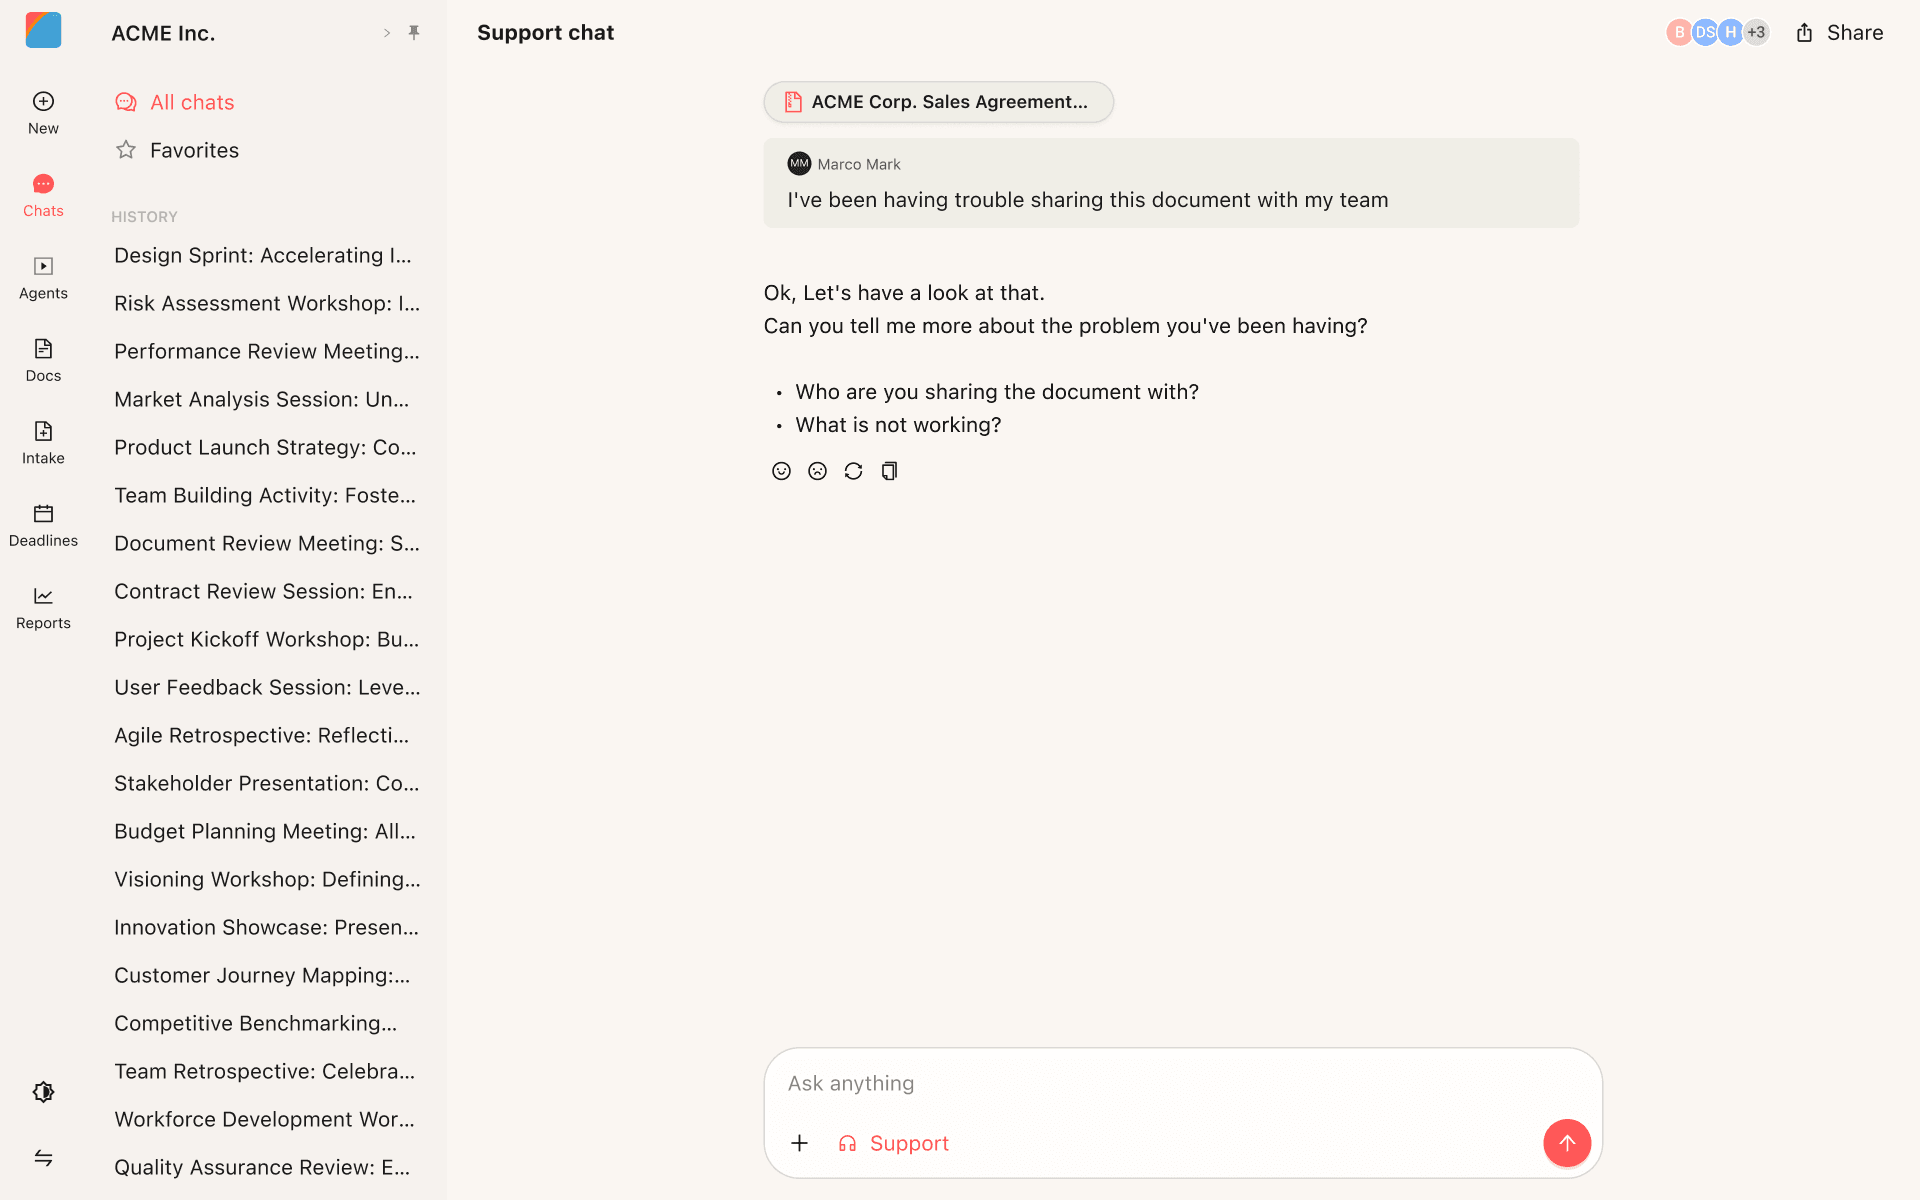Open the Docs section
Screen dimensions: 1920x1200
coord(43,349)
